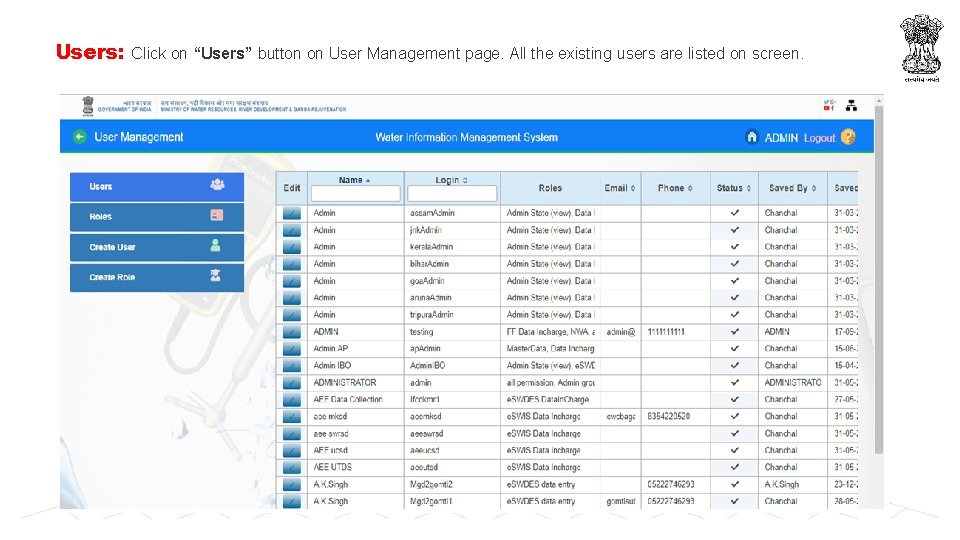
Task: Select Create Role in sidebar
Action: (157, 277)
